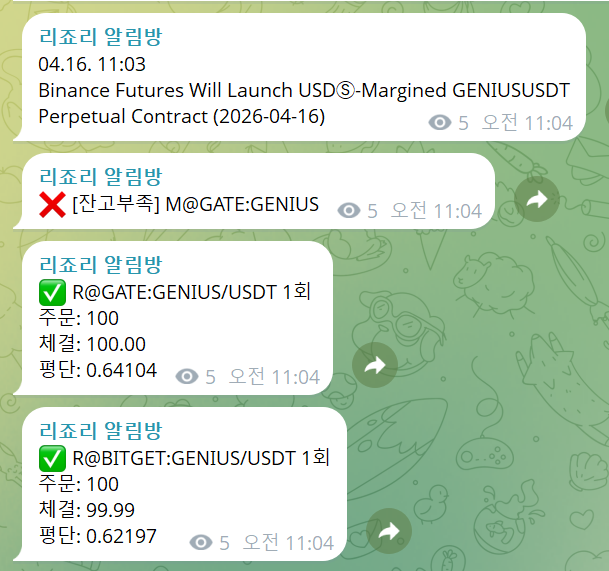Open 리죠리 알림방 sender name on BITGET order message

100,431
